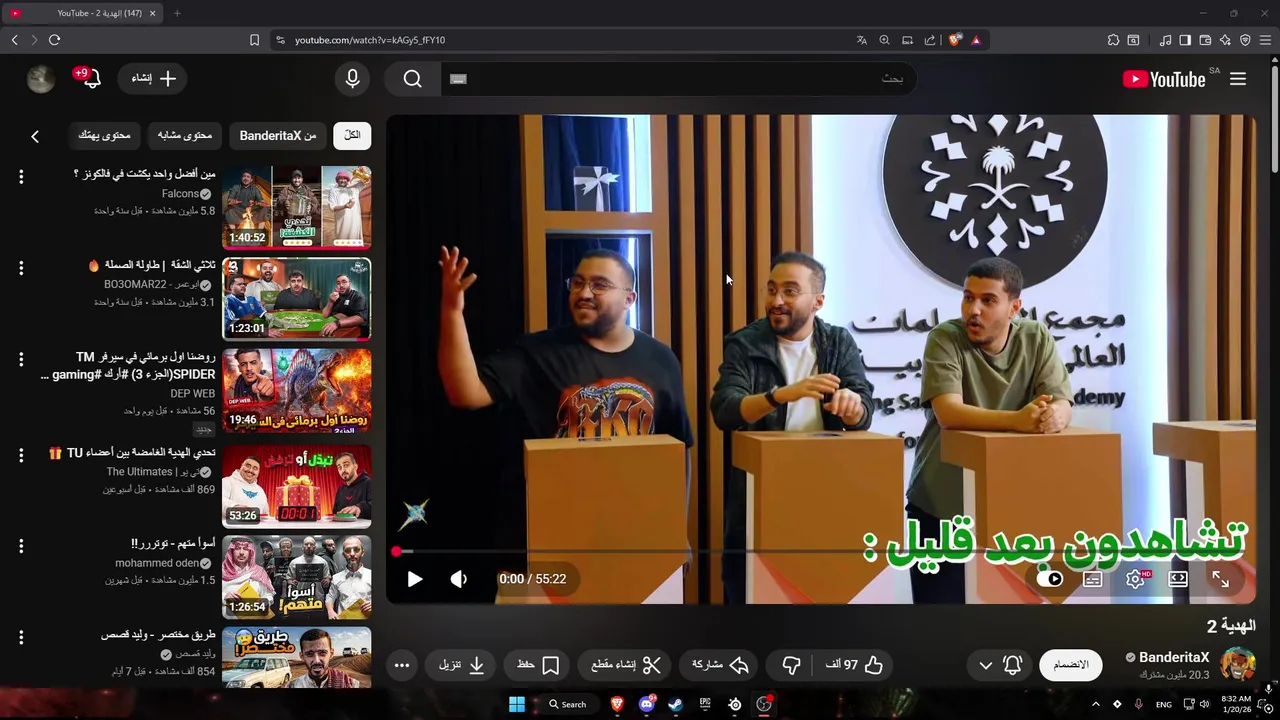Open options menu for the Falcons video

click(x=21, y=177)
